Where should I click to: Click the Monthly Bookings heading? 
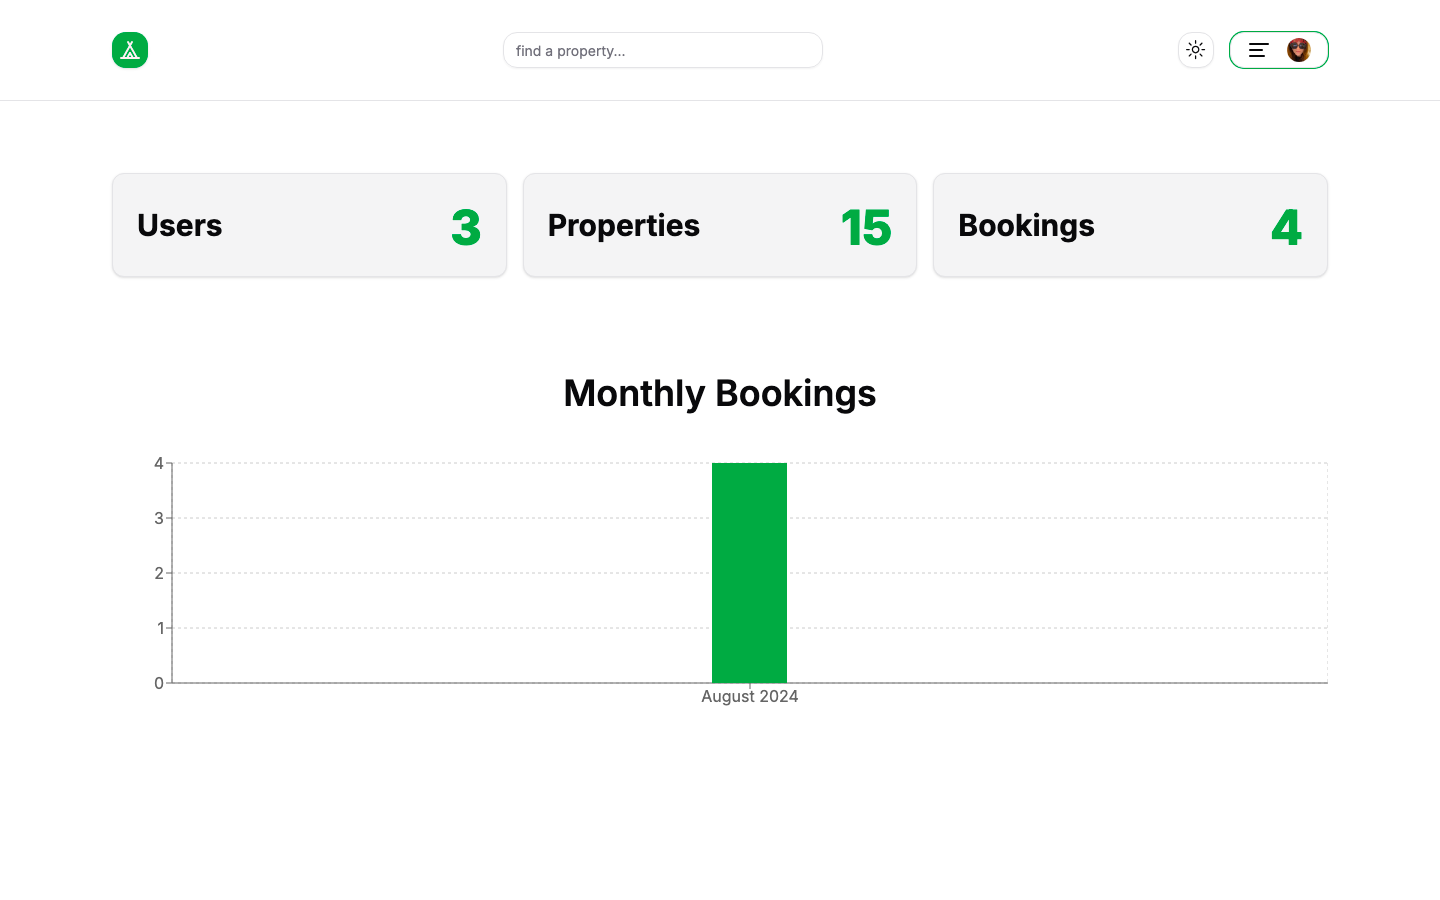coord(720,393)
